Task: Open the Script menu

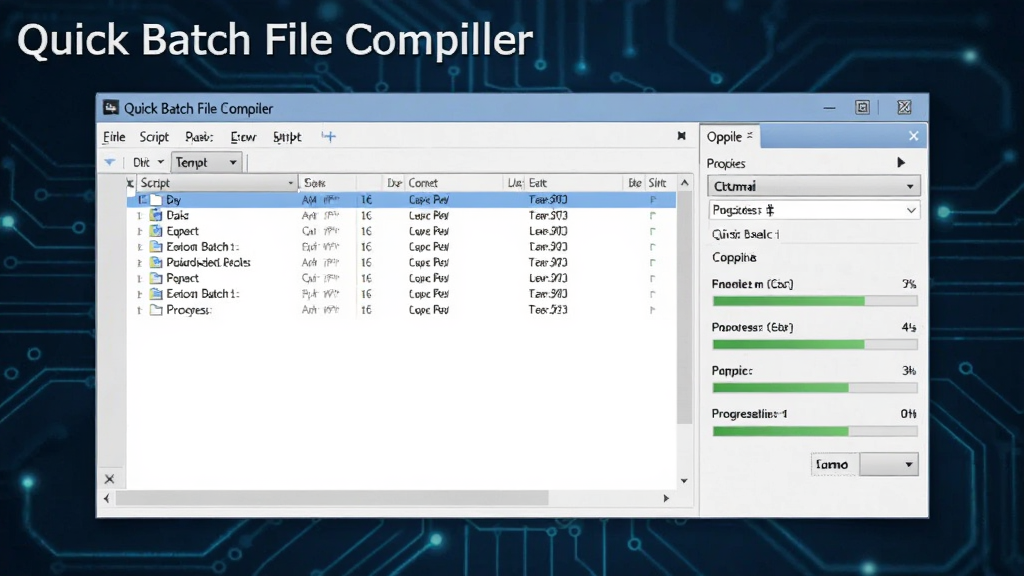Action: [154, 136]
